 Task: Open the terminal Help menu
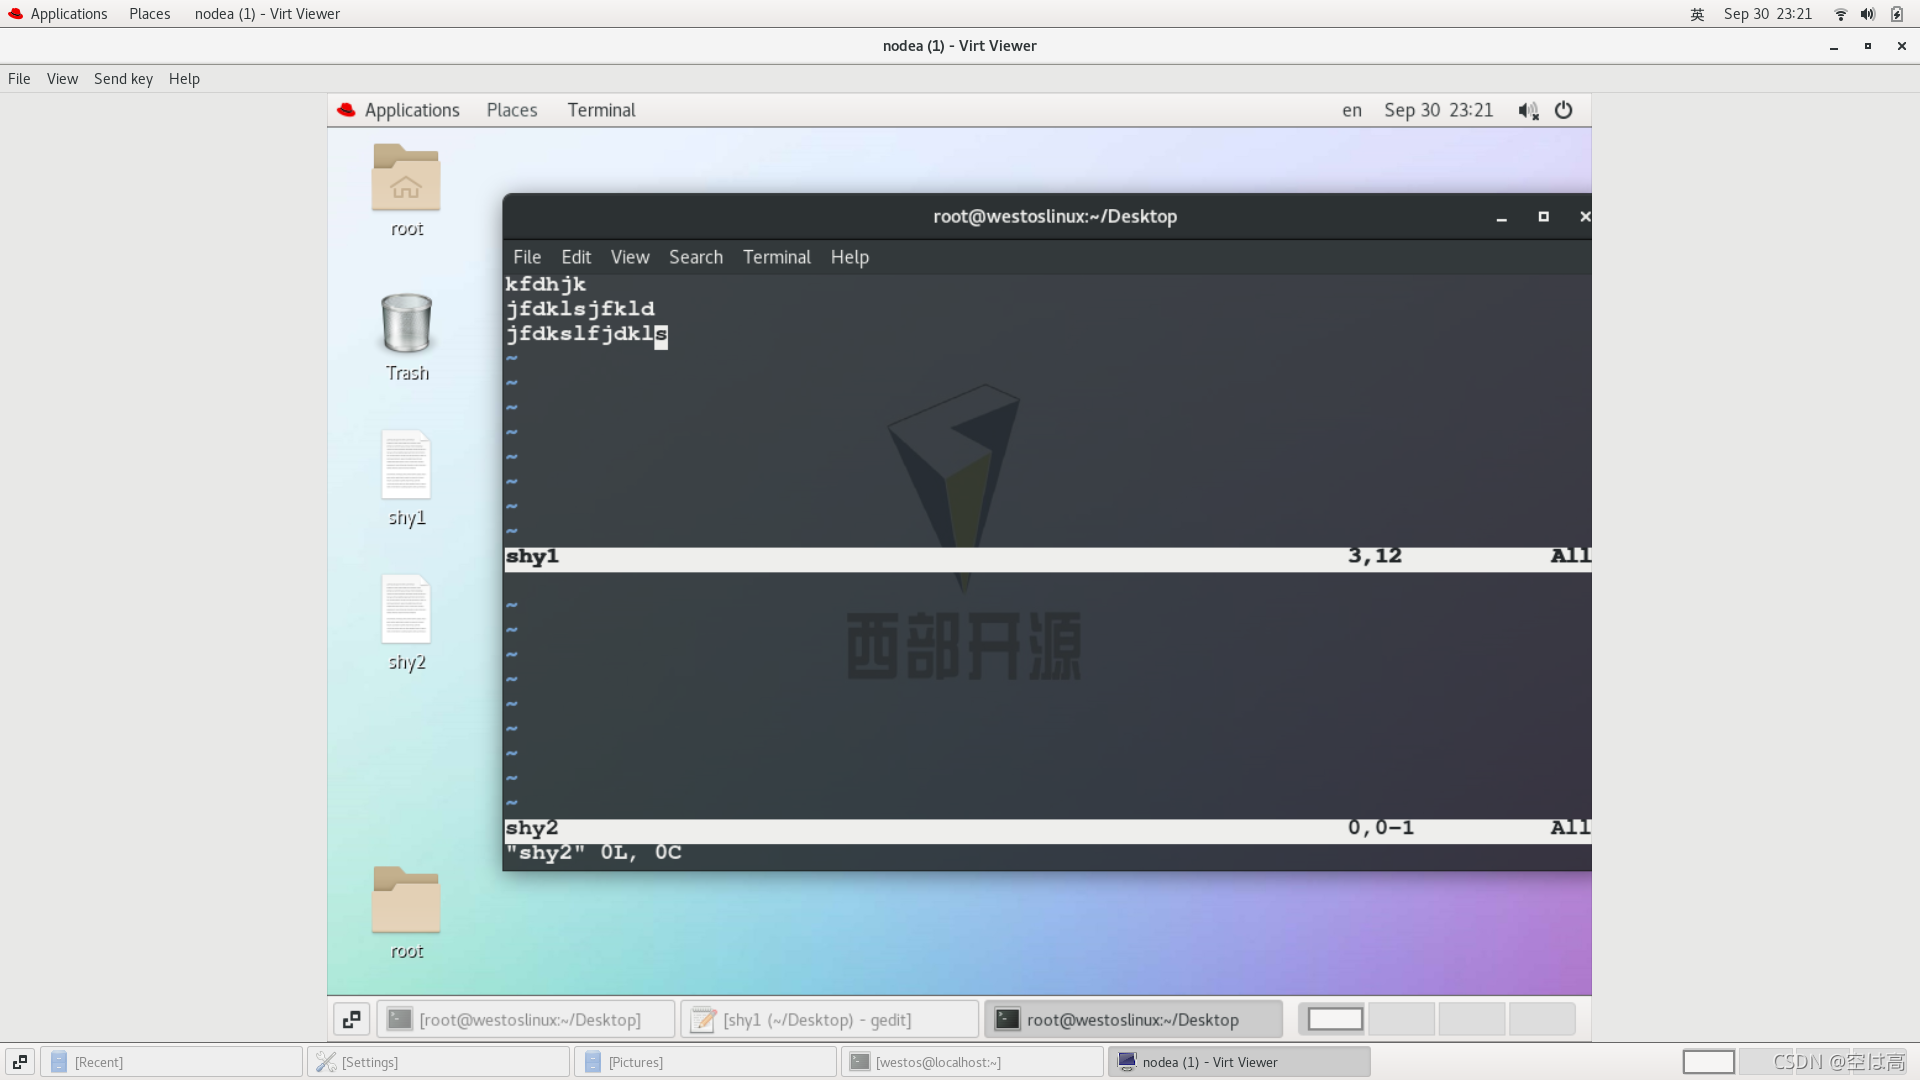850,257
